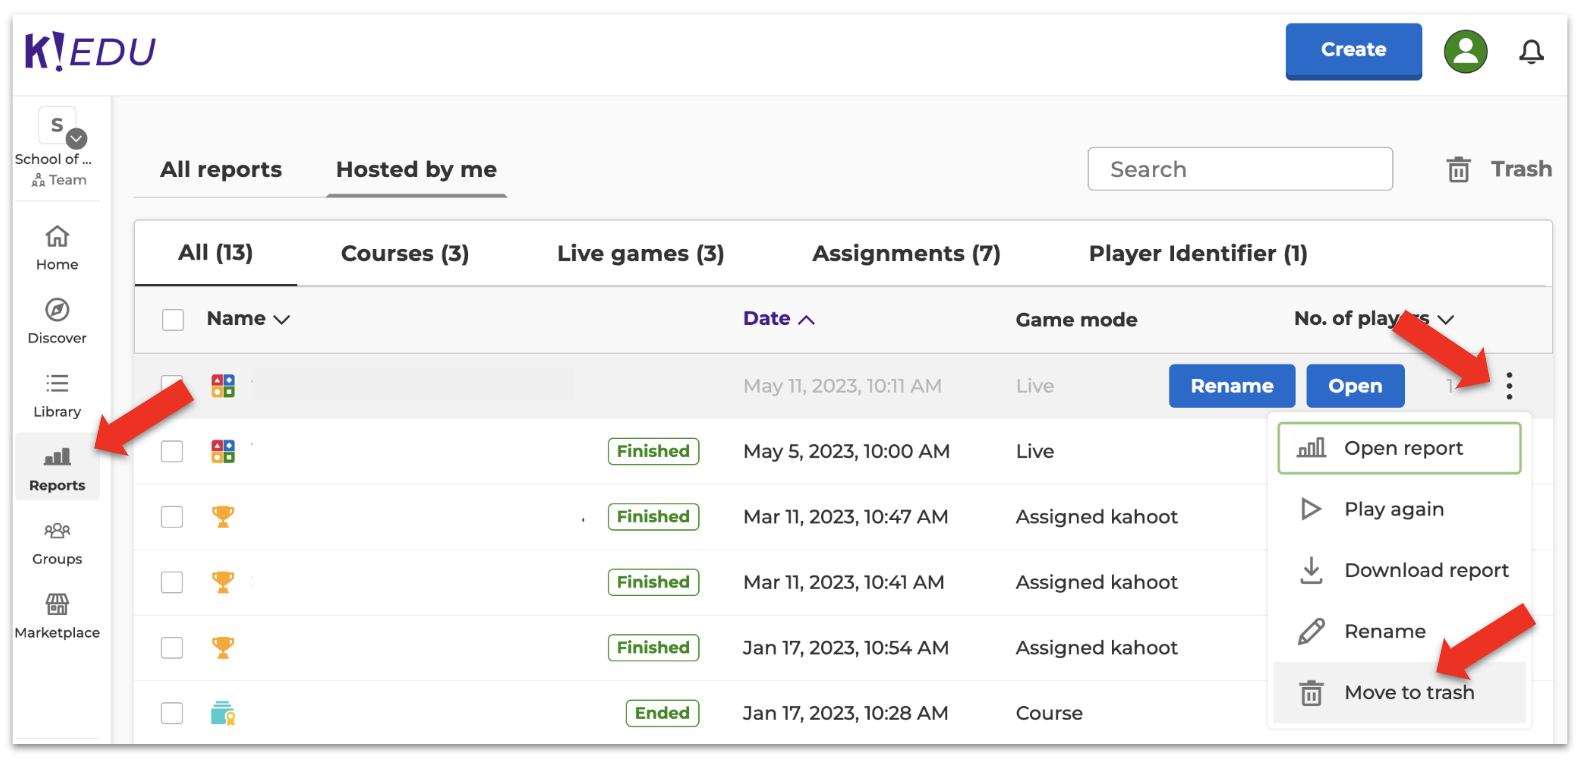Click the blue Create button

point(1352,50)
